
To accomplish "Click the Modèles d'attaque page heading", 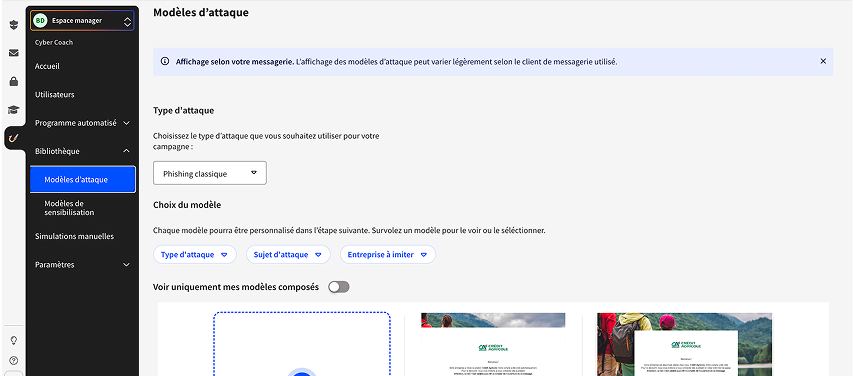I will pyautogui.click(x=200, y=12).
